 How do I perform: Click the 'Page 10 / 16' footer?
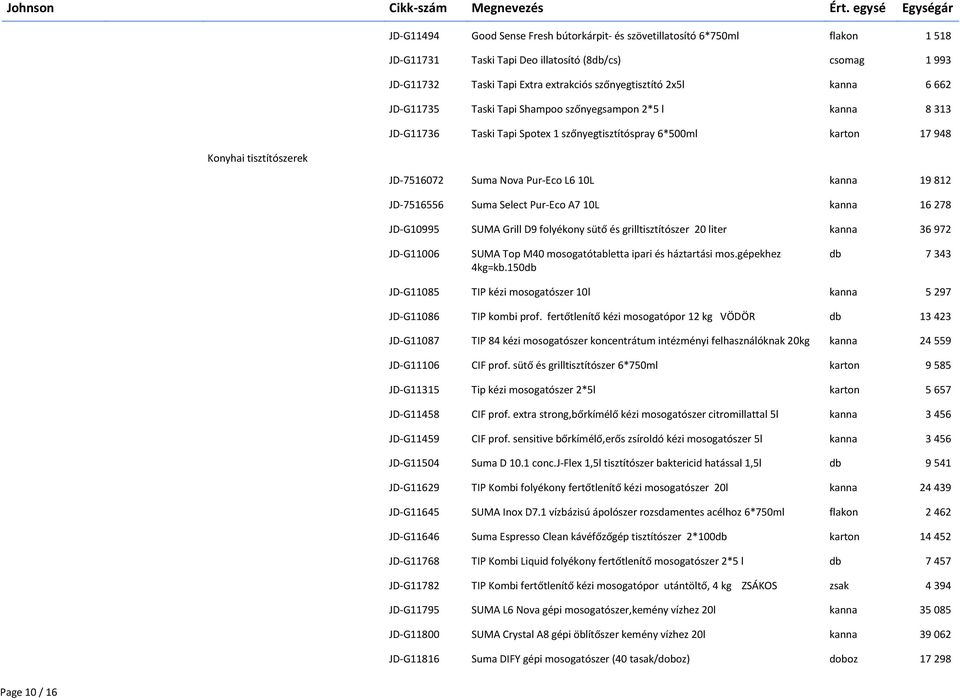29,692
